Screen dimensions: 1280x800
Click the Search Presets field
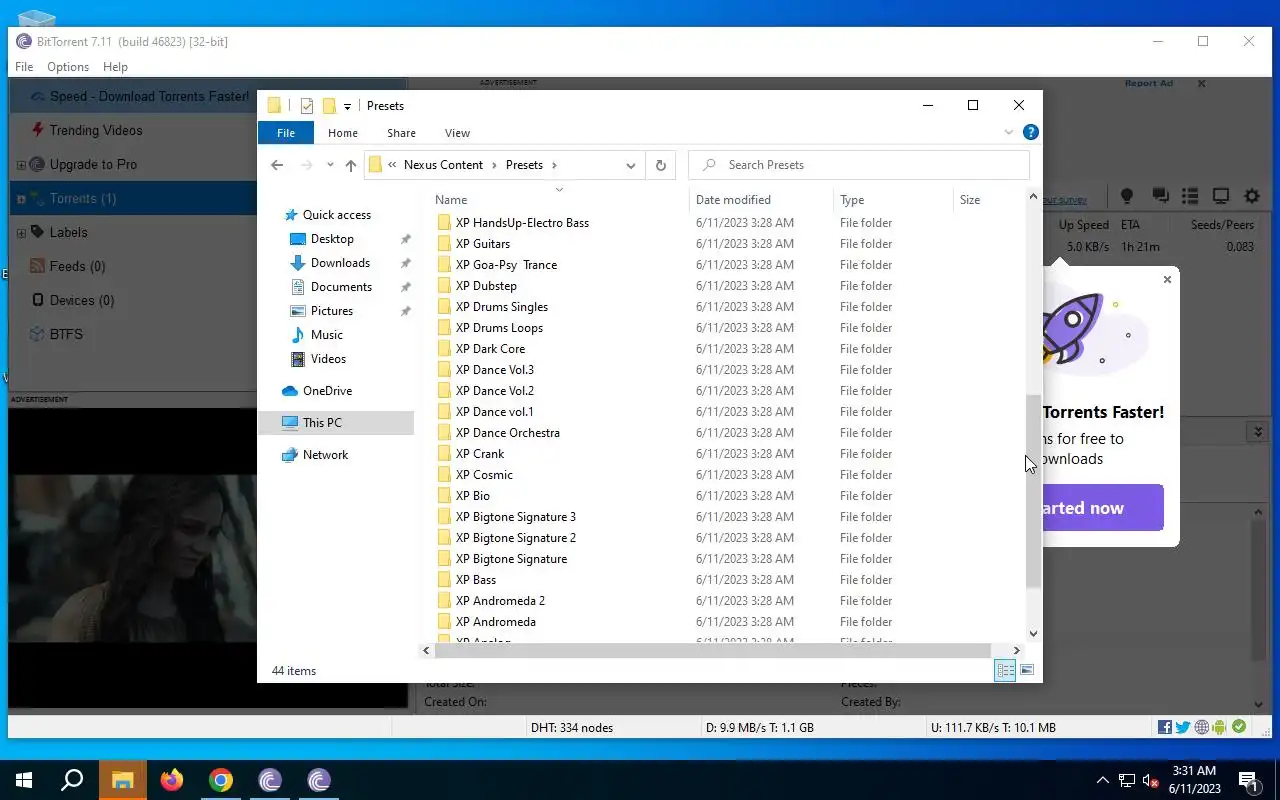tap(859, 165)
